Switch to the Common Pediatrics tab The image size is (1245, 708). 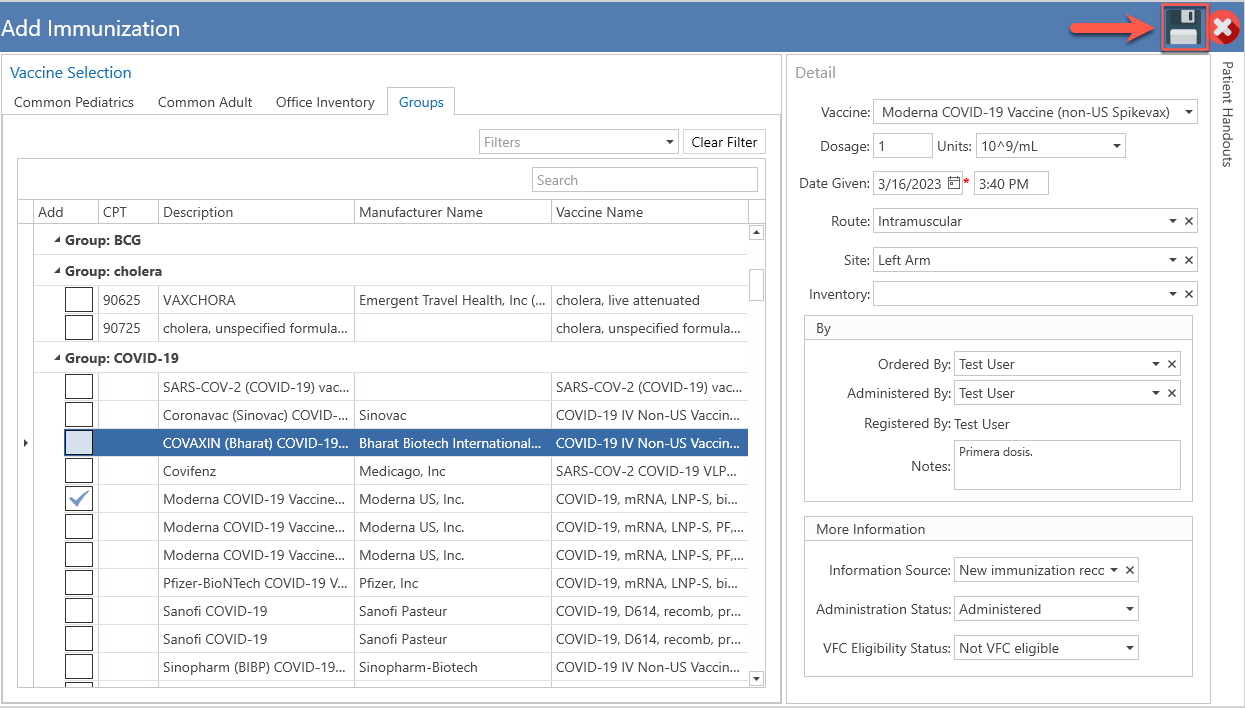click(74, 102)
